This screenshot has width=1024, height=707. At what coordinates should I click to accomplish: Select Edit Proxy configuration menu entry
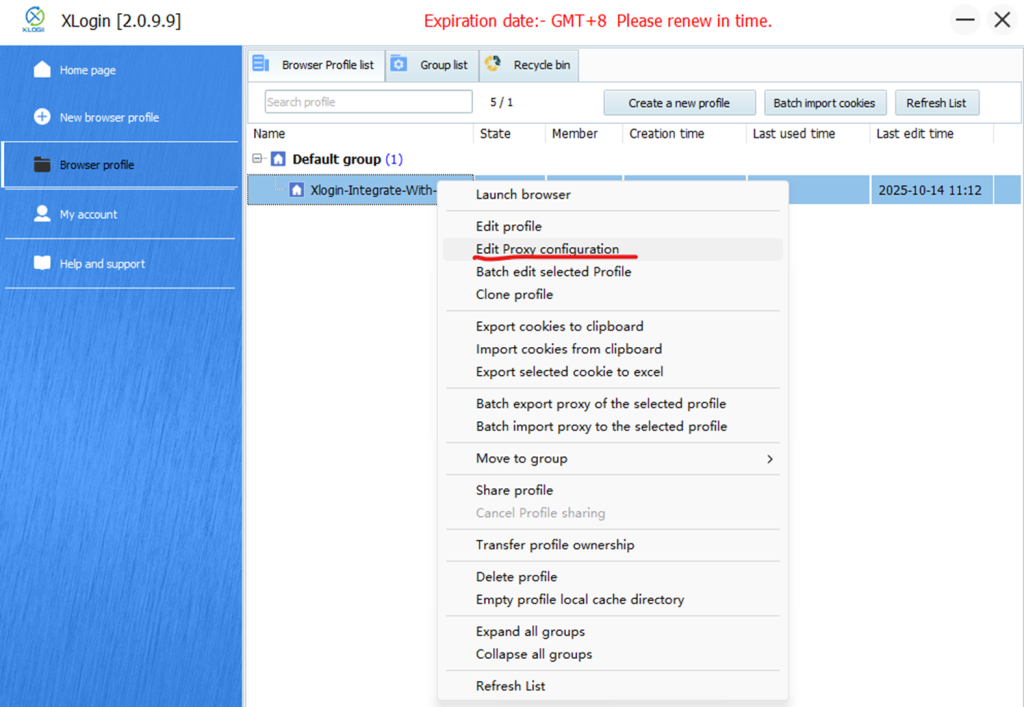click(x=547, y=249)
